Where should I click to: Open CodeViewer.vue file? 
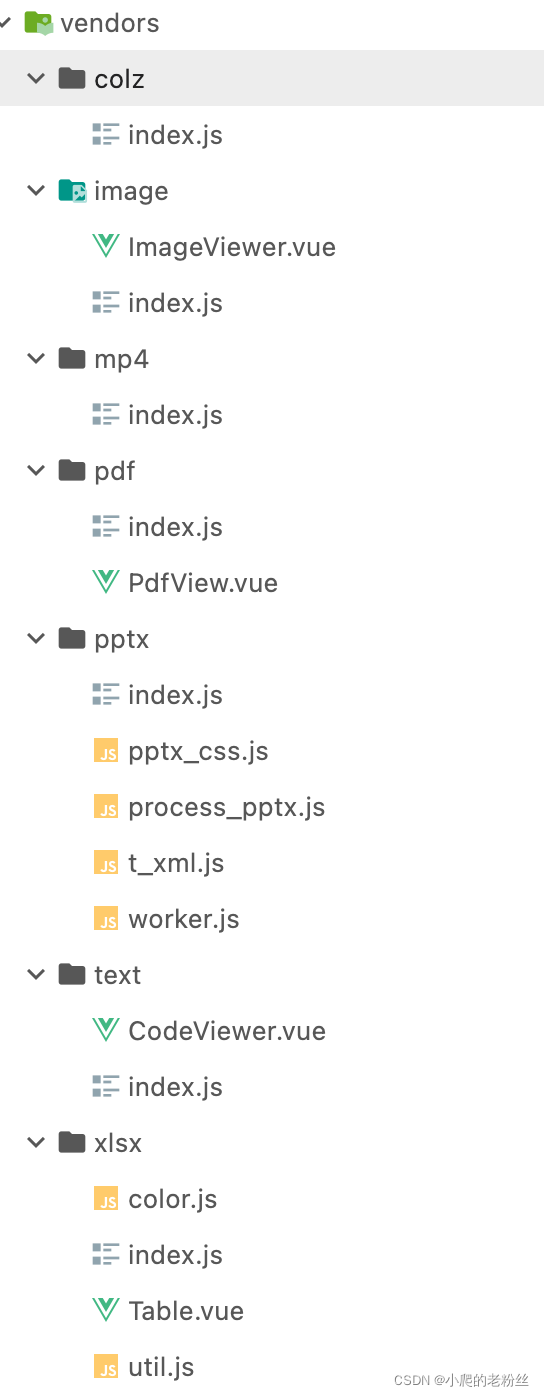pos(227,1031)
